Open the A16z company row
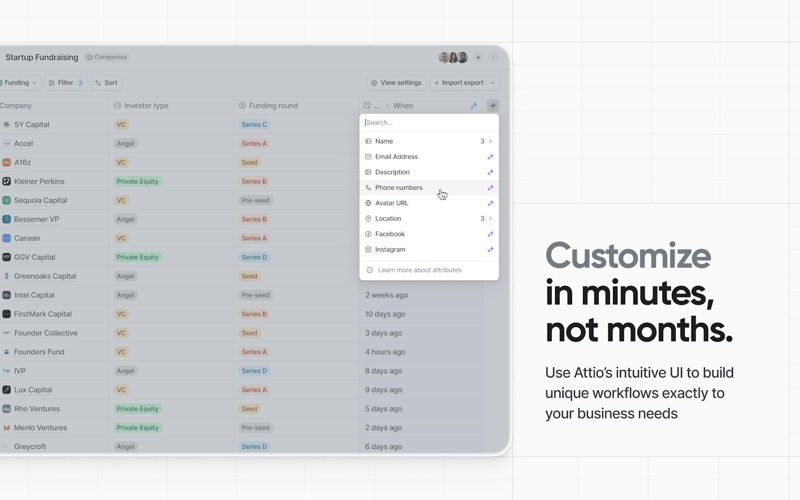The height and width of the screenshot is (500, 800). coord(22,162)
